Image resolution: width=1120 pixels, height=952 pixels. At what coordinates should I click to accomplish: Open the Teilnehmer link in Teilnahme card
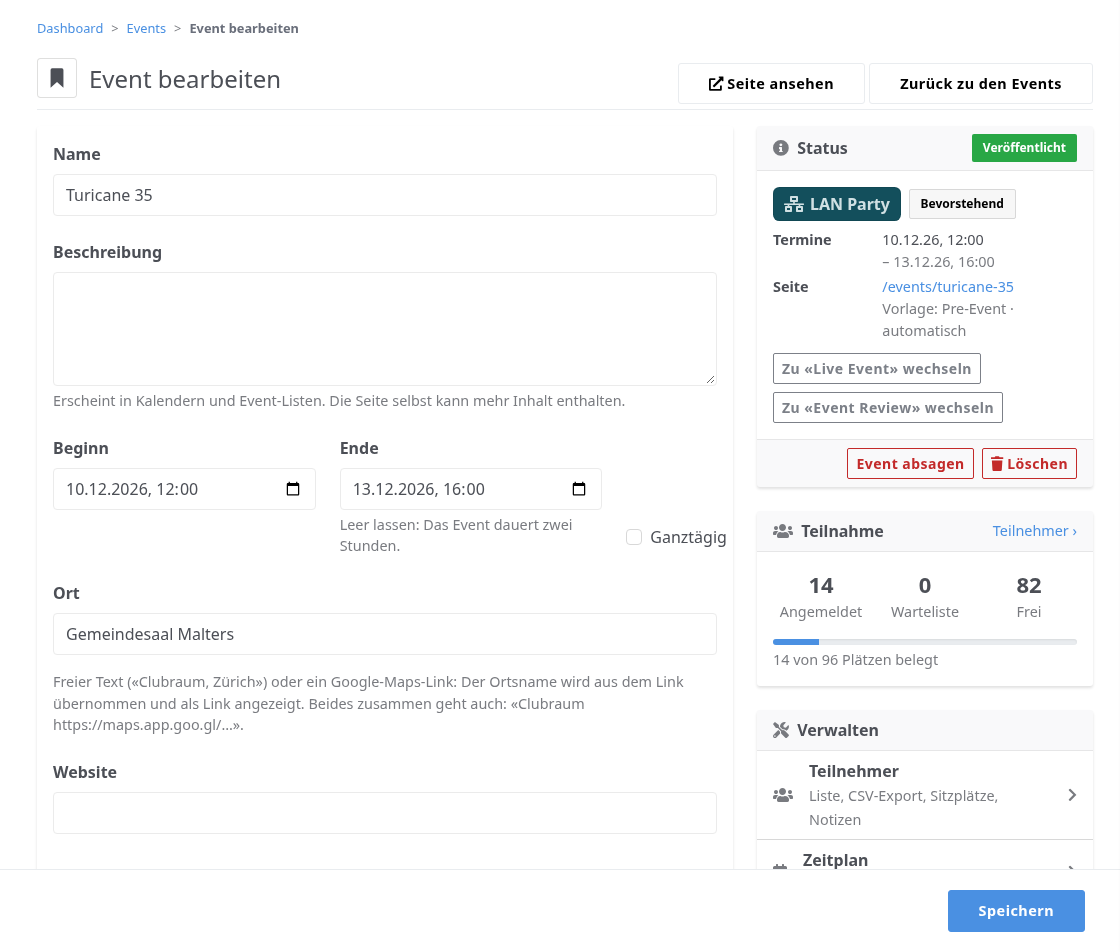(1034, 531)
